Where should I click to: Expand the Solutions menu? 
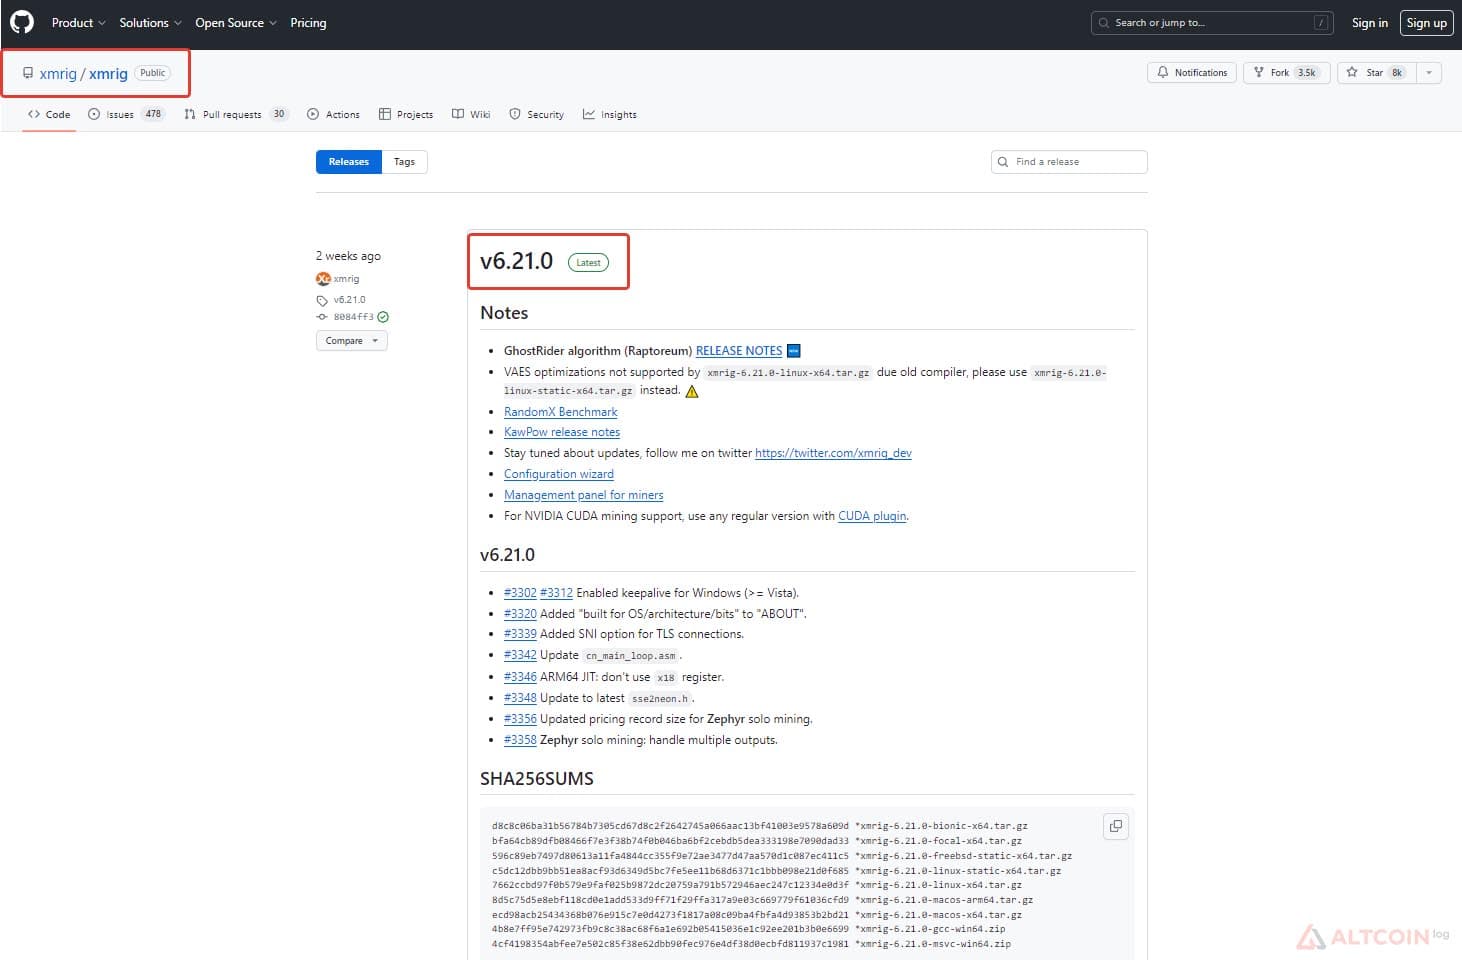tap(150, 23)
